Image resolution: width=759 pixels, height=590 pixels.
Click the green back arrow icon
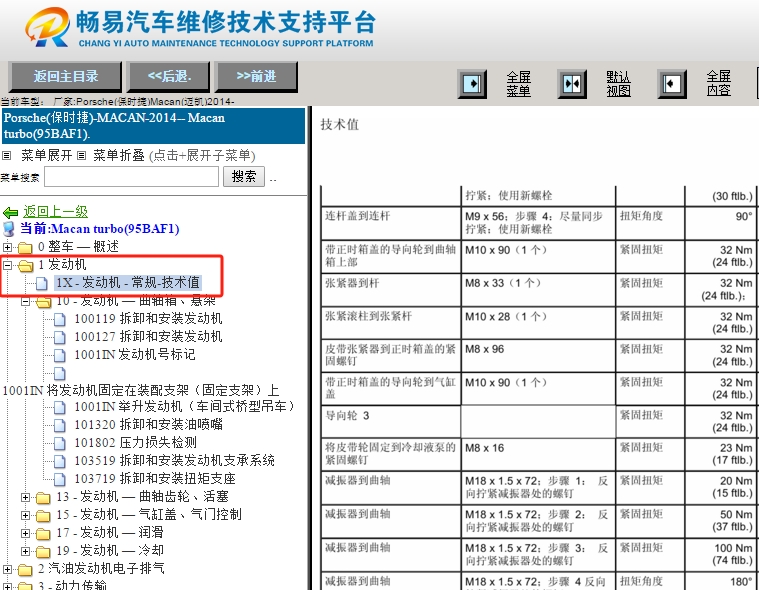(11, 212)
